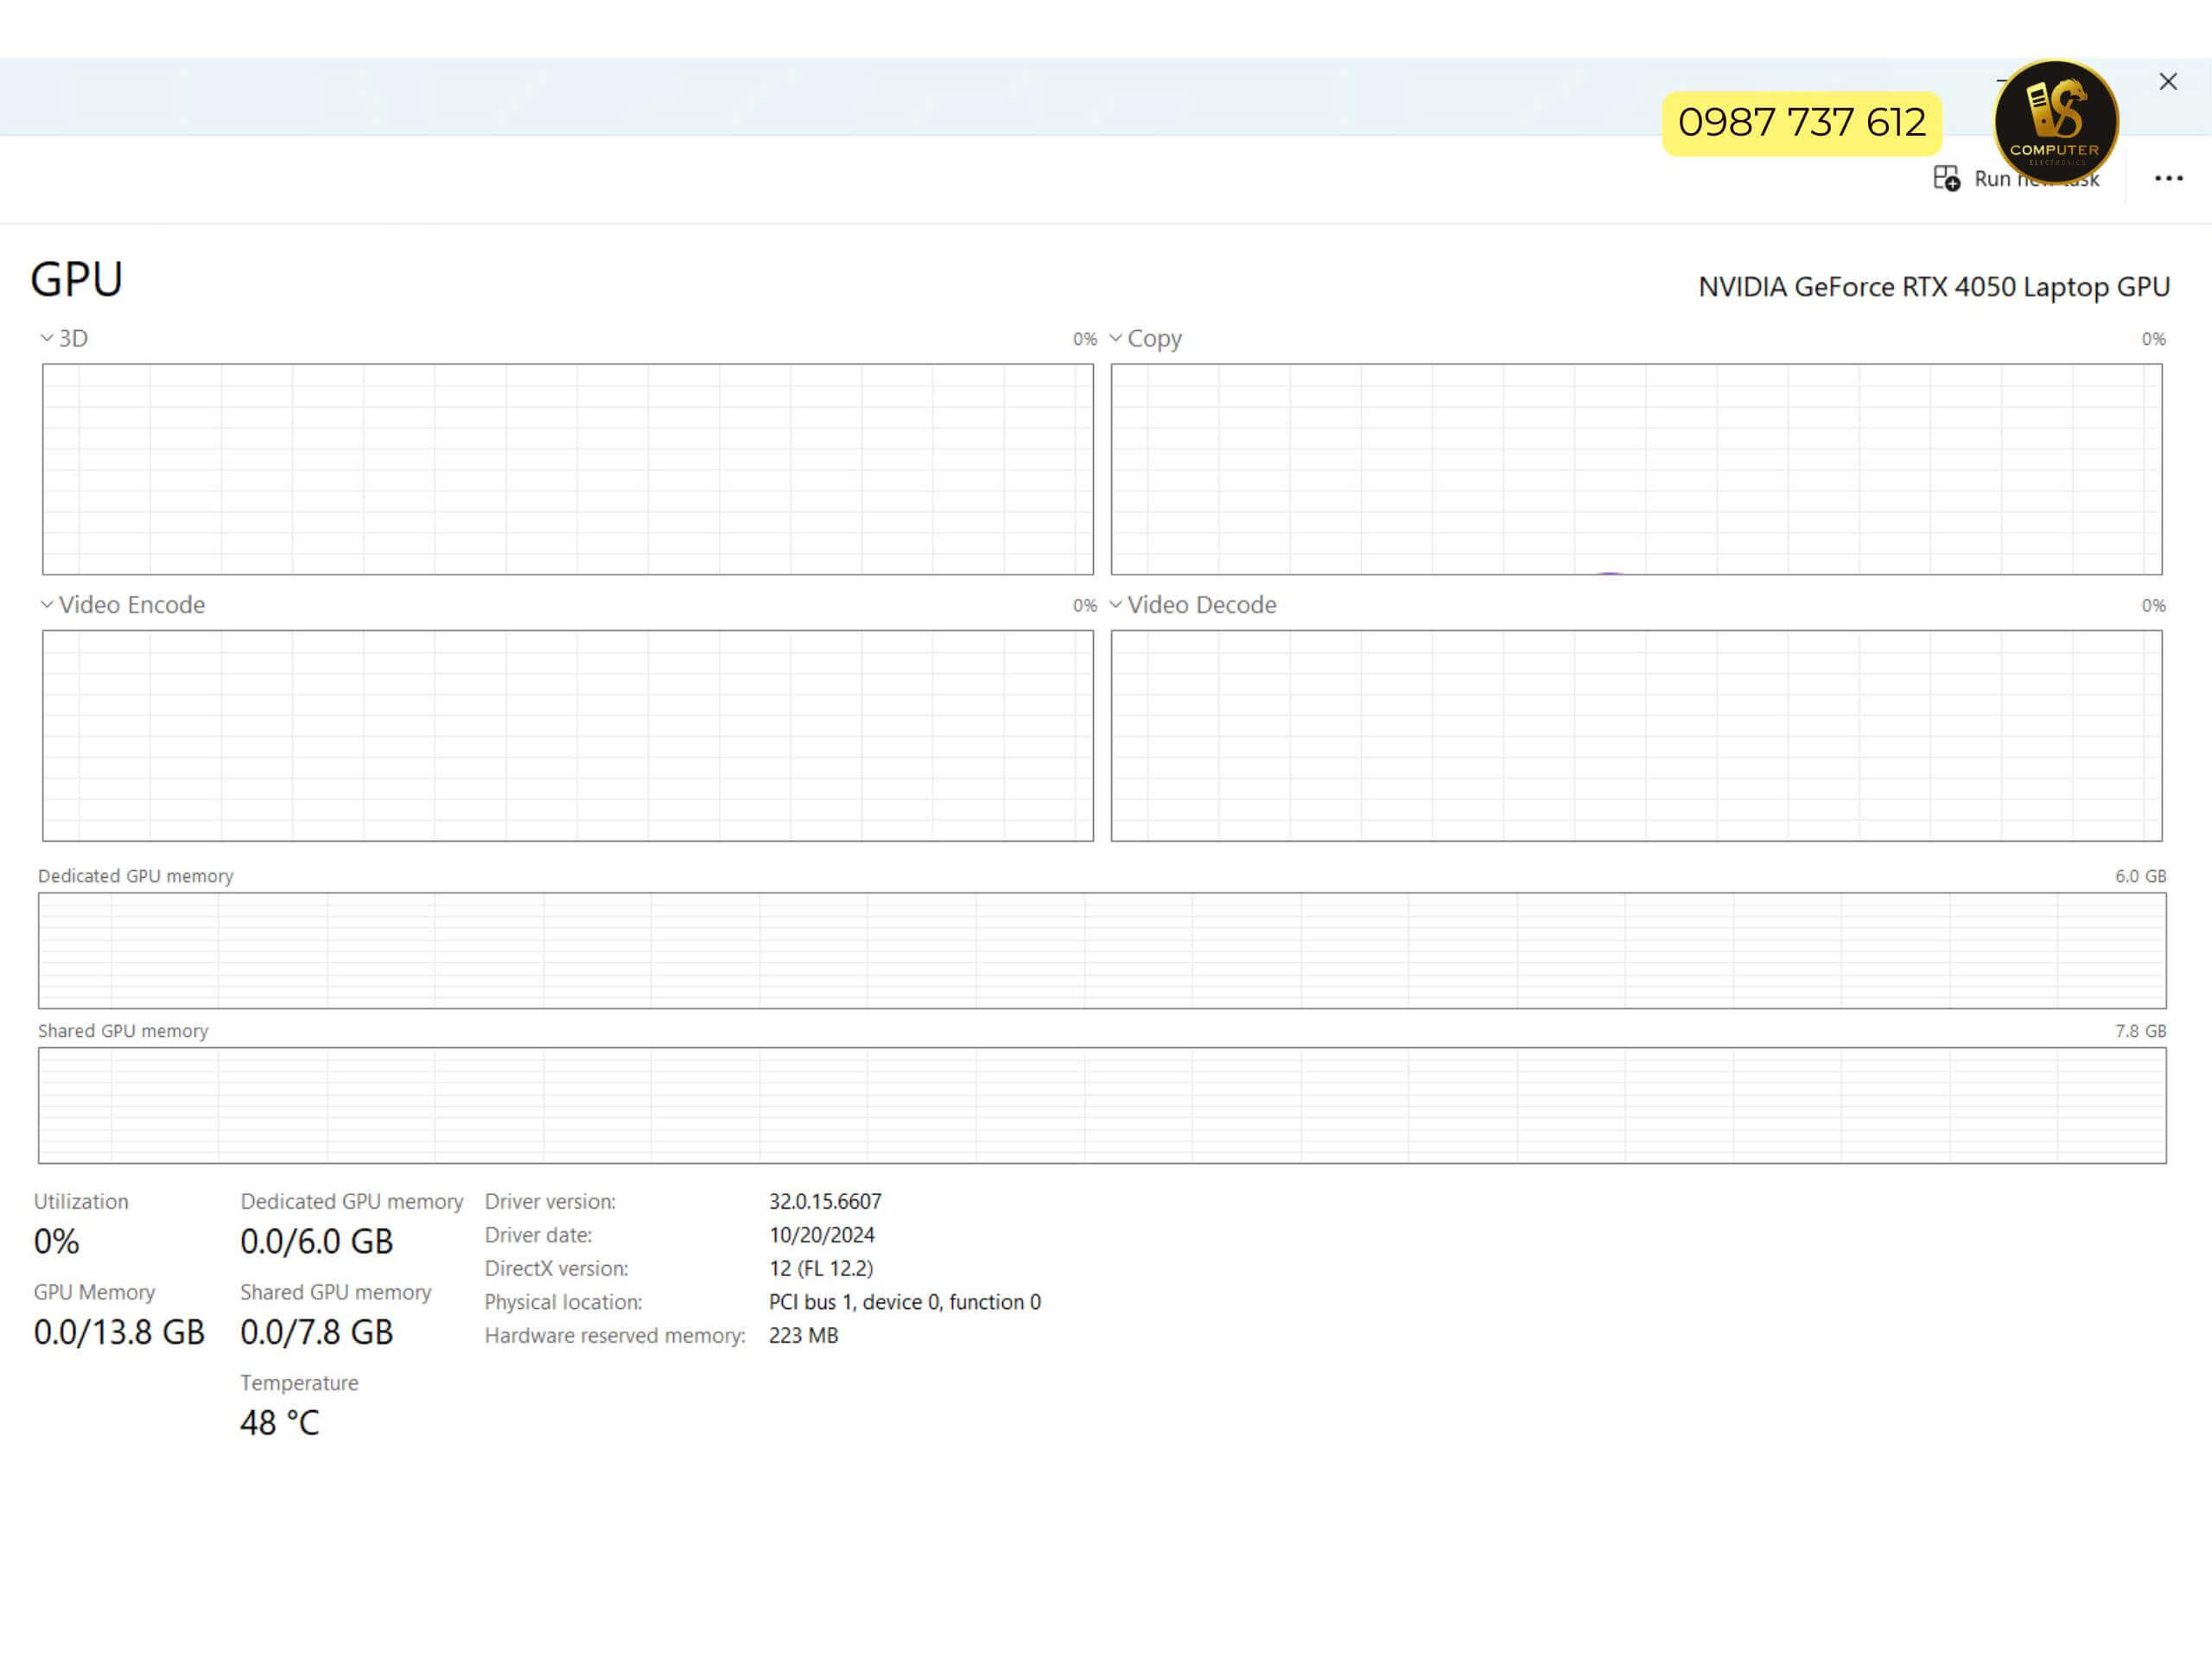Open the 3D engine dropdown
Viewport: 2212px width, 1659px height.
[47, 338]
